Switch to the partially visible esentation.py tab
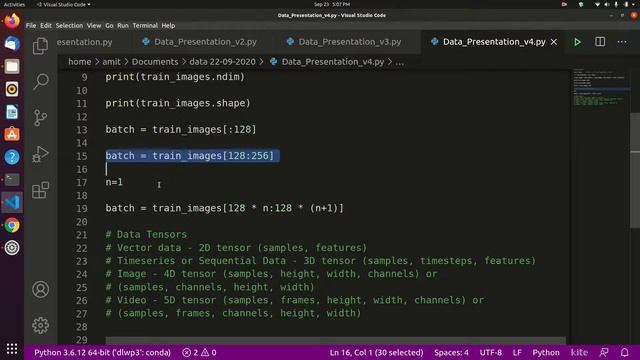Image resolution: width=640 pixels, height=360 pixels. (84, 42)
